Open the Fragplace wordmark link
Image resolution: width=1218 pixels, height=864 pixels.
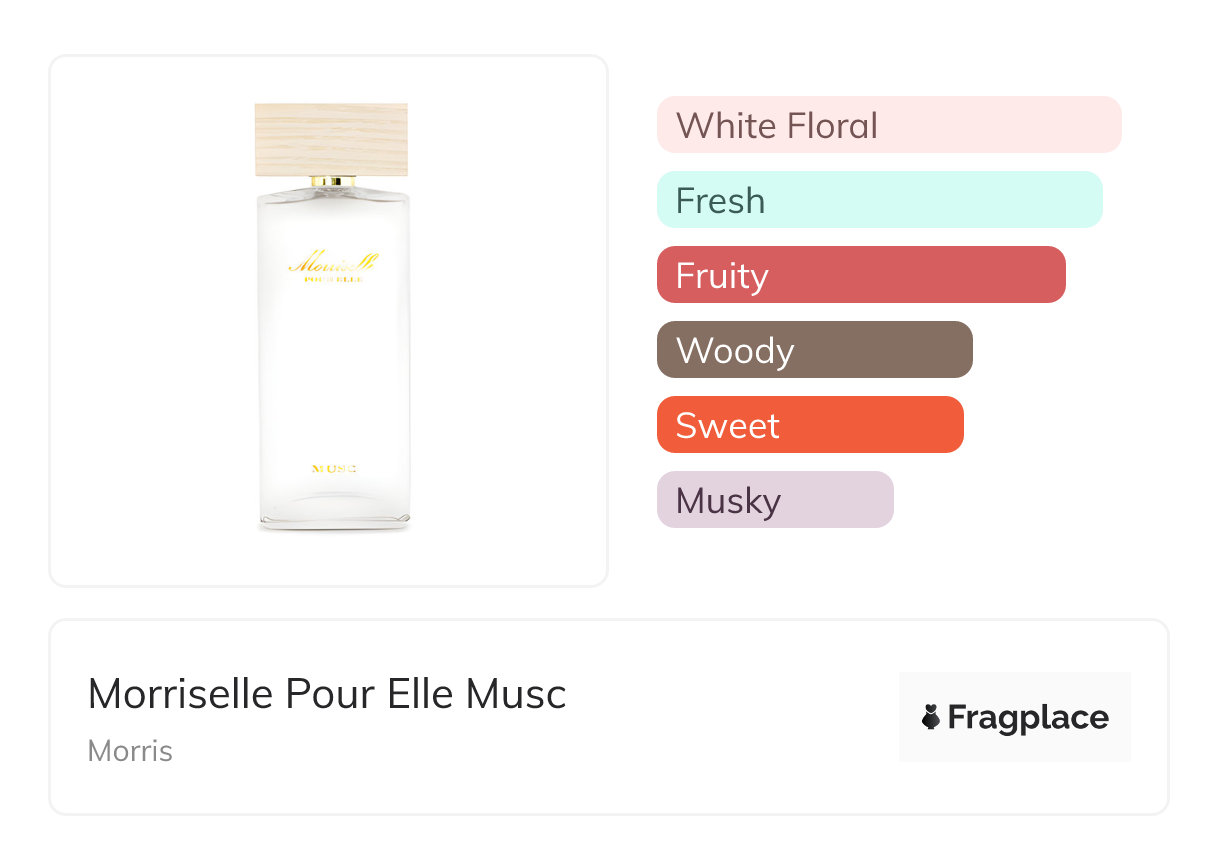point(1028,718)
